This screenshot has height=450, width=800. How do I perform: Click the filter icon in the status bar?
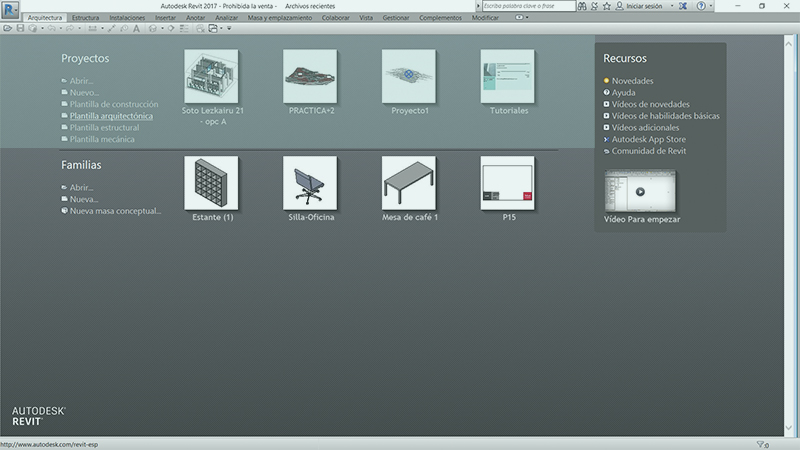click(x=762, y=445)
